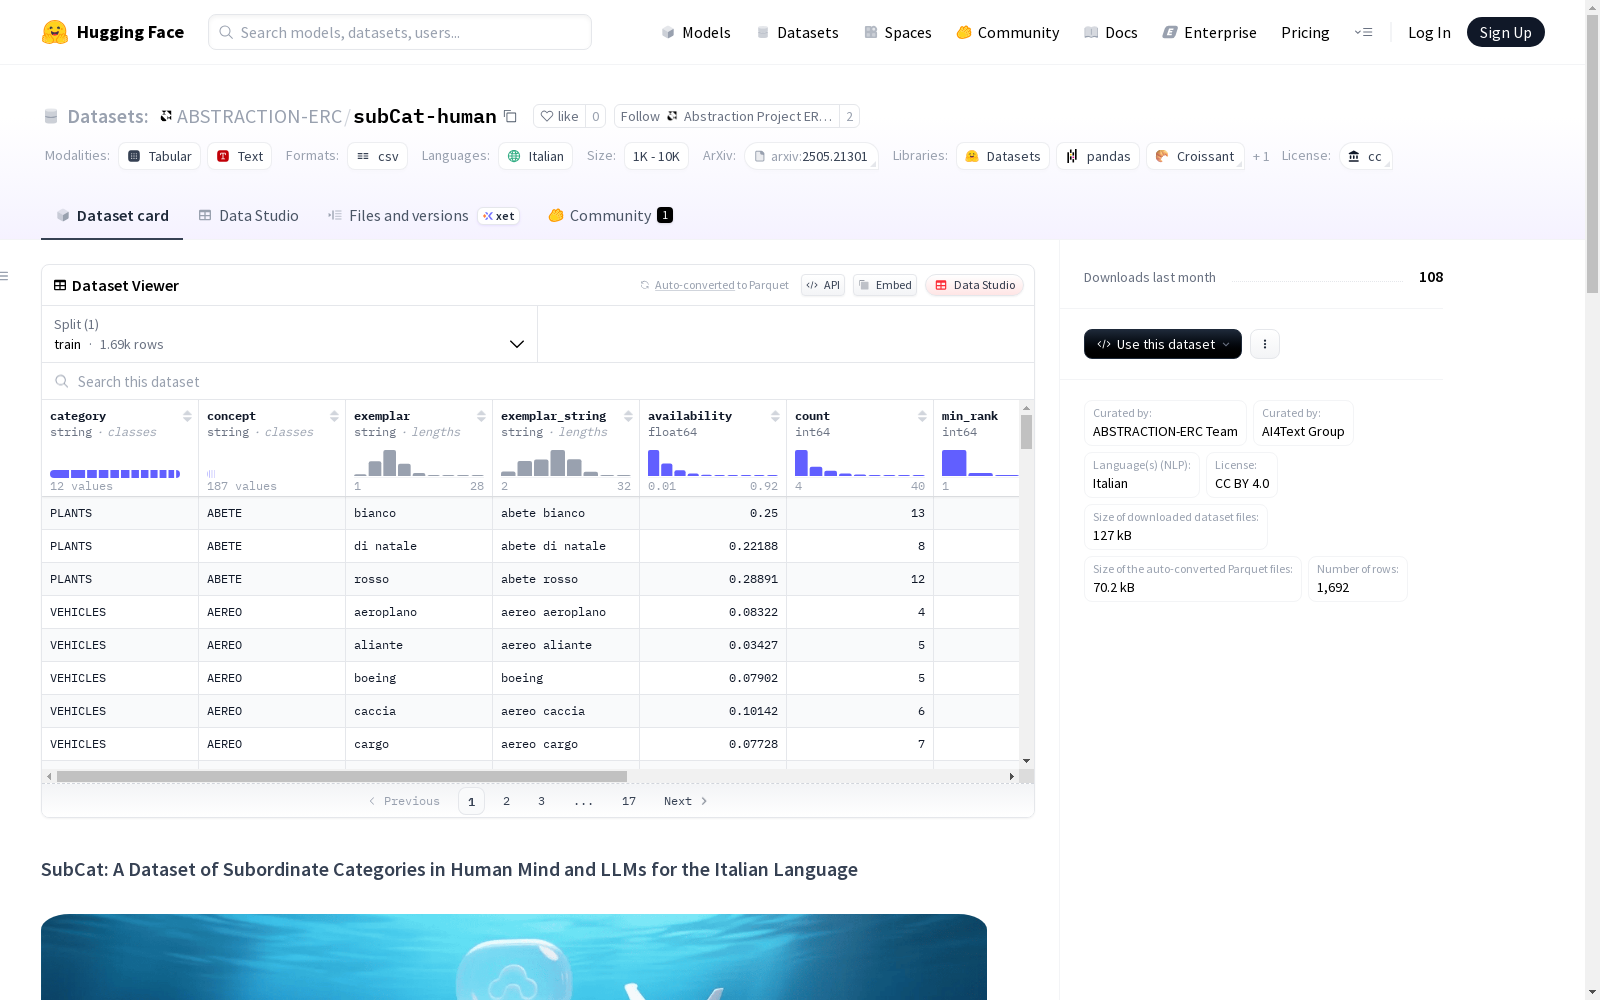Image resolution: width=1600 pixels, height=1000 pixels.
Task: Click the Embed button
Action: coord(885,285)
